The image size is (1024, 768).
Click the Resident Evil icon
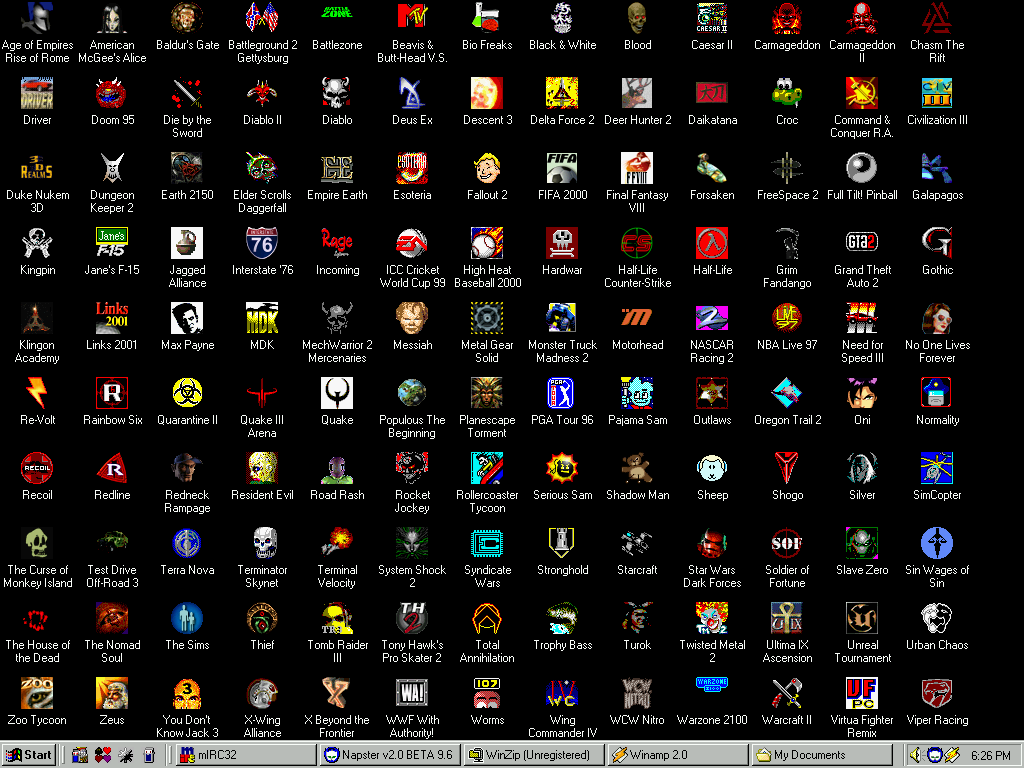pyautogui.click(x=262, y=469)
